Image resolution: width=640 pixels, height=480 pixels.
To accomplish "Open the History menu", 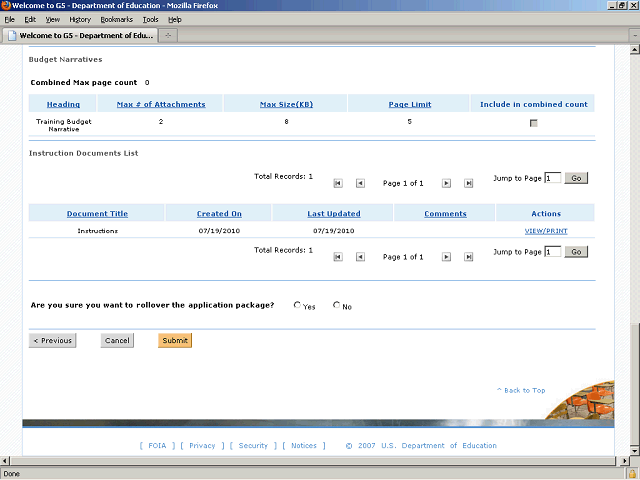I will tap(80, 20).
